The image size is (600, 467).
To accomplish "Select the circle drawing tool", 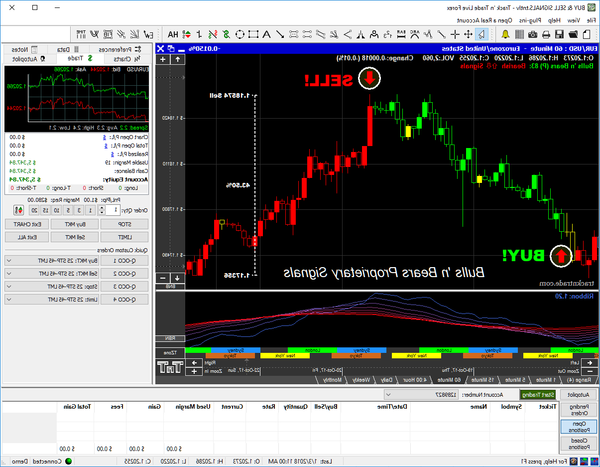I will pyautogui.click(x=240, y=35).
